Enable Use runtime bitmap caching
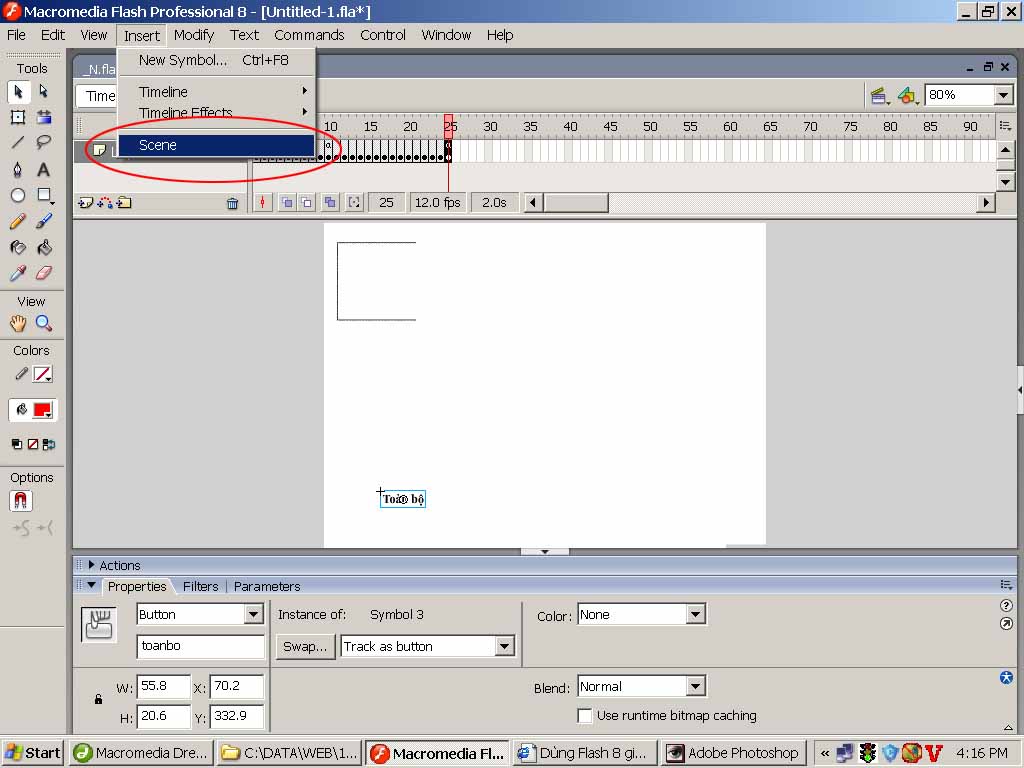Screen dimensions: 1024x768 (x=585, y=716)
